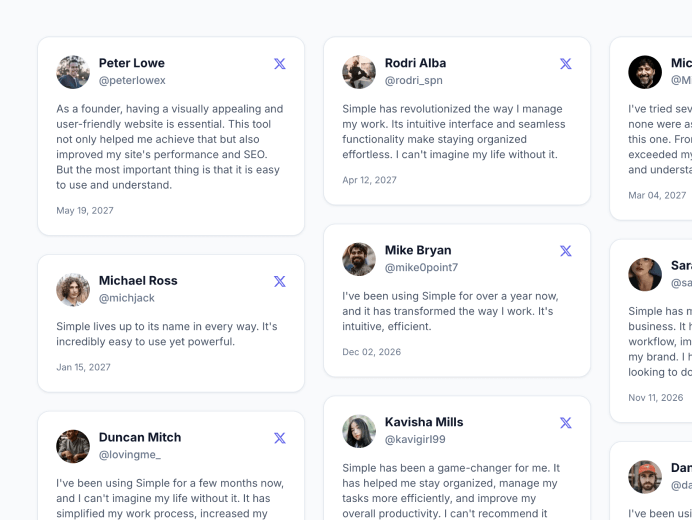Click the X icon on Rodri Alba's card
692x520 pixels.
pyautogui.click(x=566, y=64)
